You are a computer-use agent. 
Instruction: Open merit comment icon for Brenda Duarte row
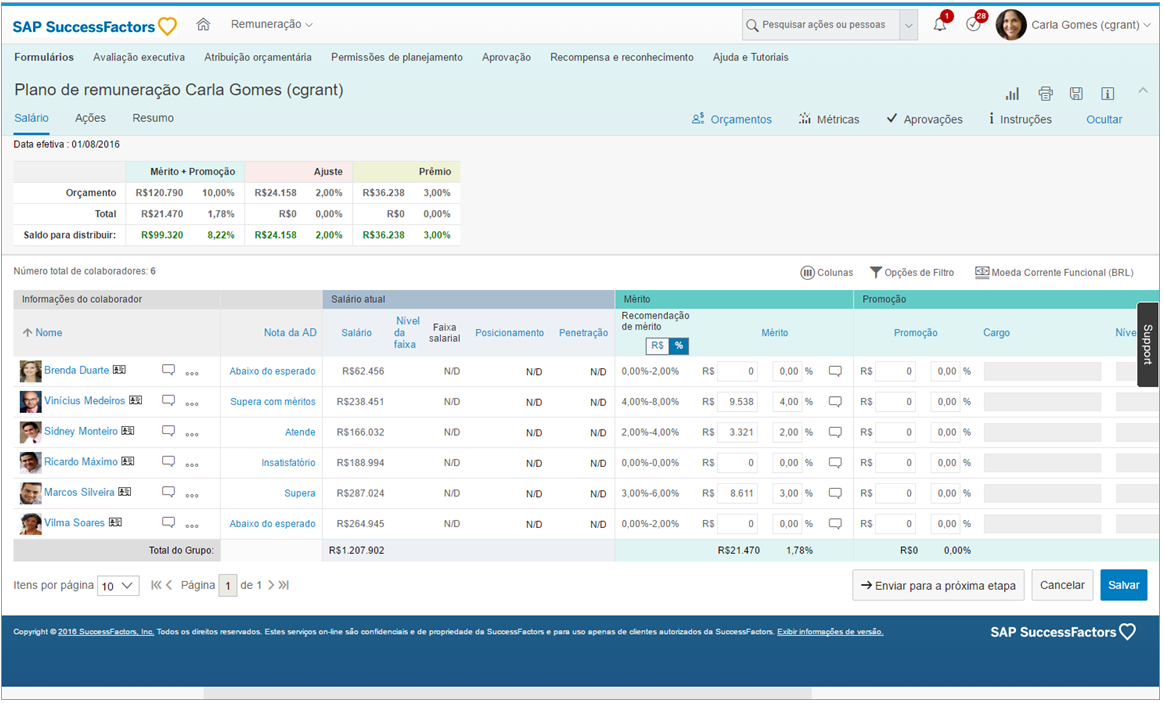point(835,371)
